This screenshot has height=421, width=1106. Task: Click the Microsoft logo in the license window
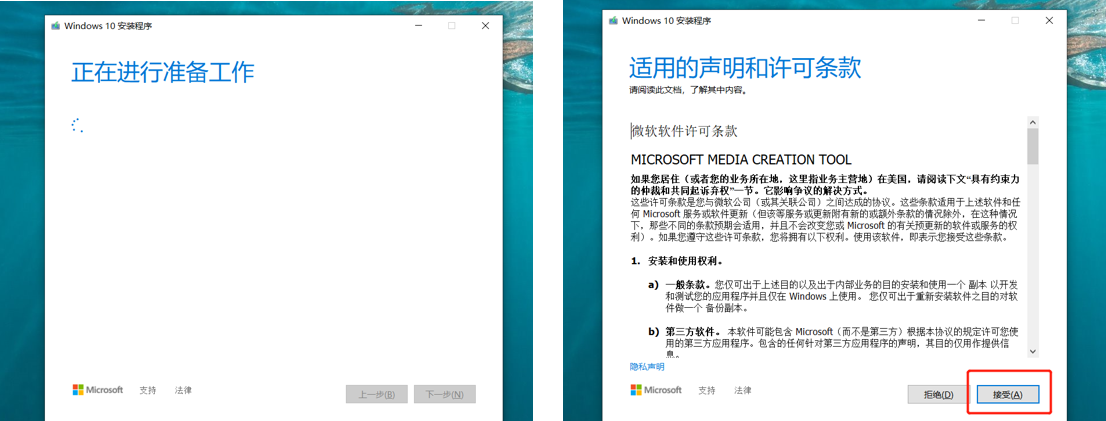tap(656, 390)
